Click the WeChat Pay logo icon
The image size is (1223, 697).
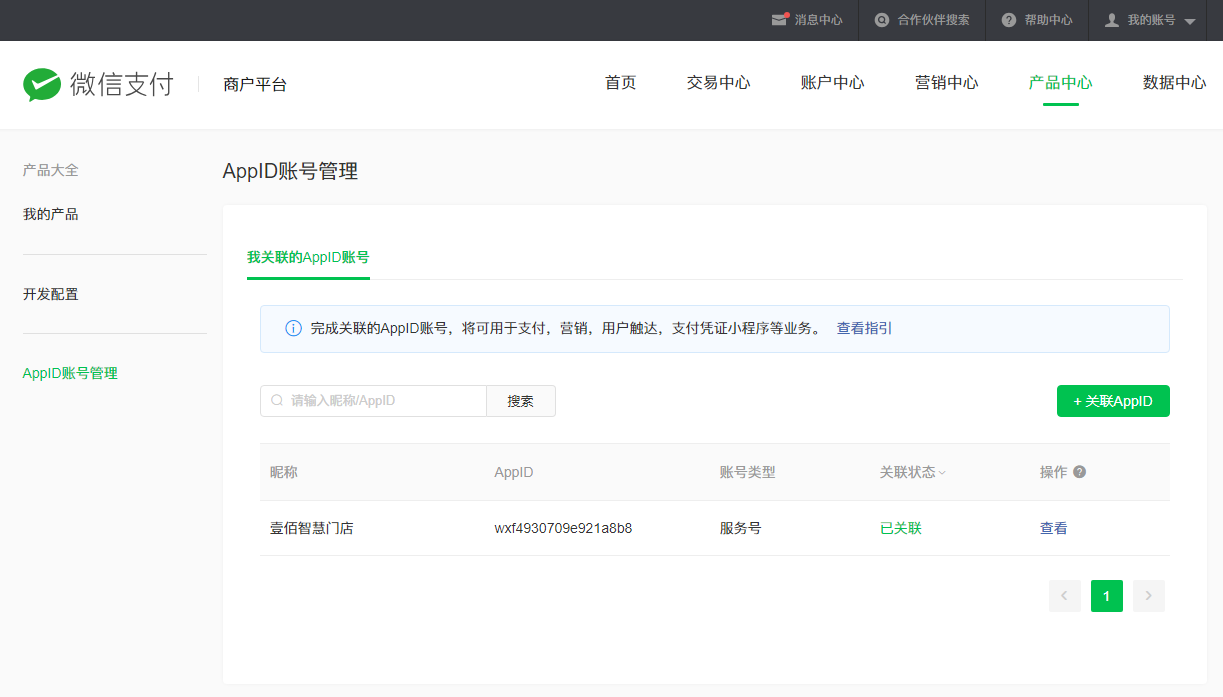point(43,85)
